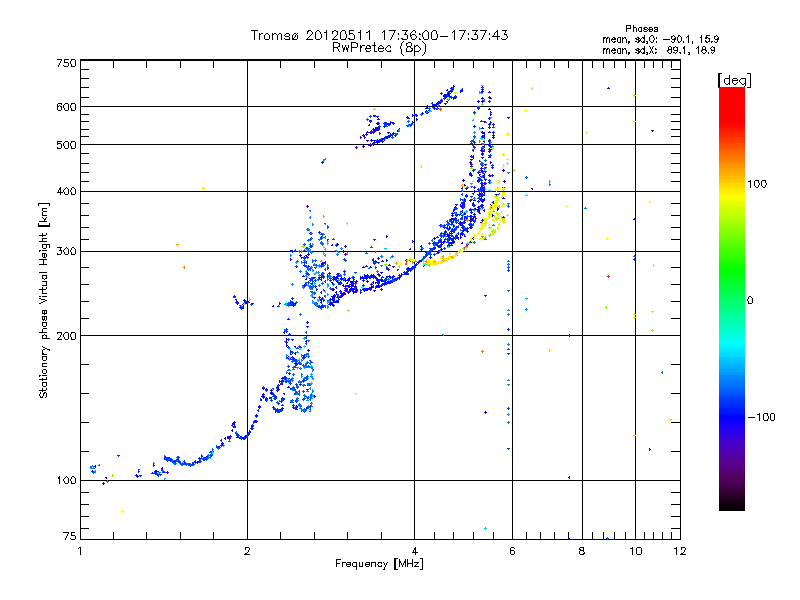The width and height of the screenshot is (800, 600).
Task: Click x-axis tick label '1'
Action: [80, 551]
